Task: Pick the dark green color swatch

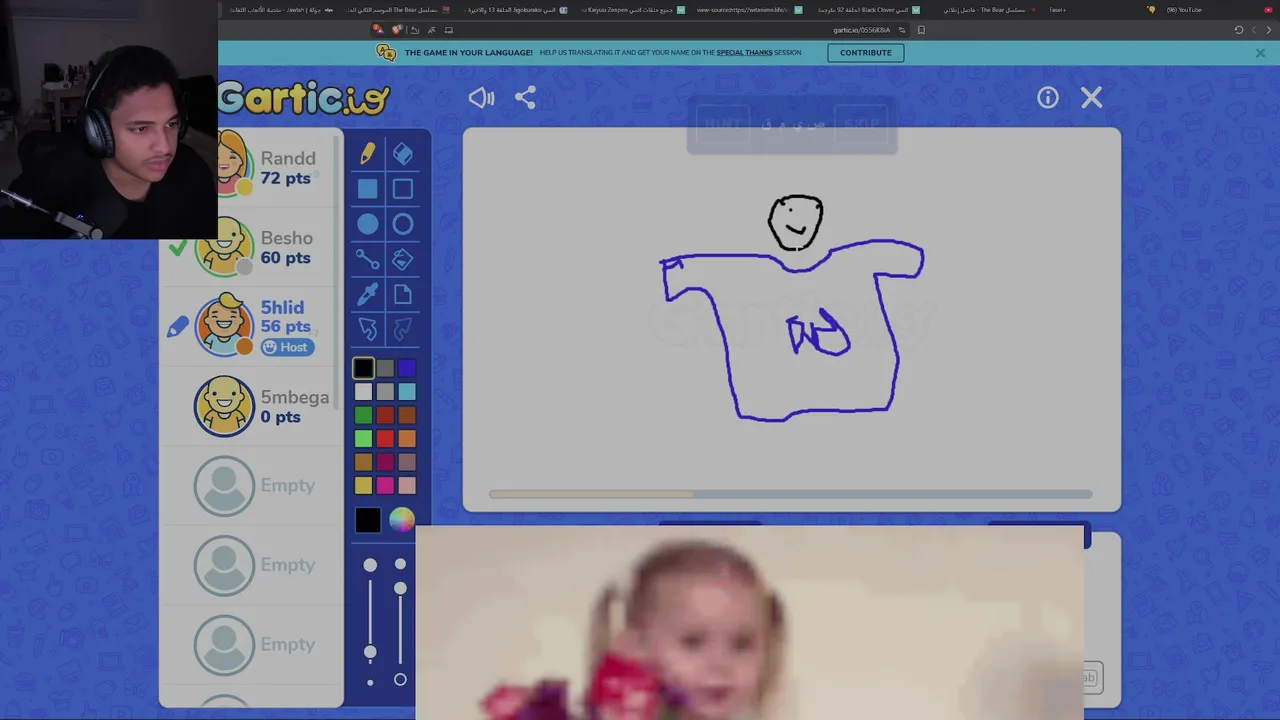Action: coord(363,415)
